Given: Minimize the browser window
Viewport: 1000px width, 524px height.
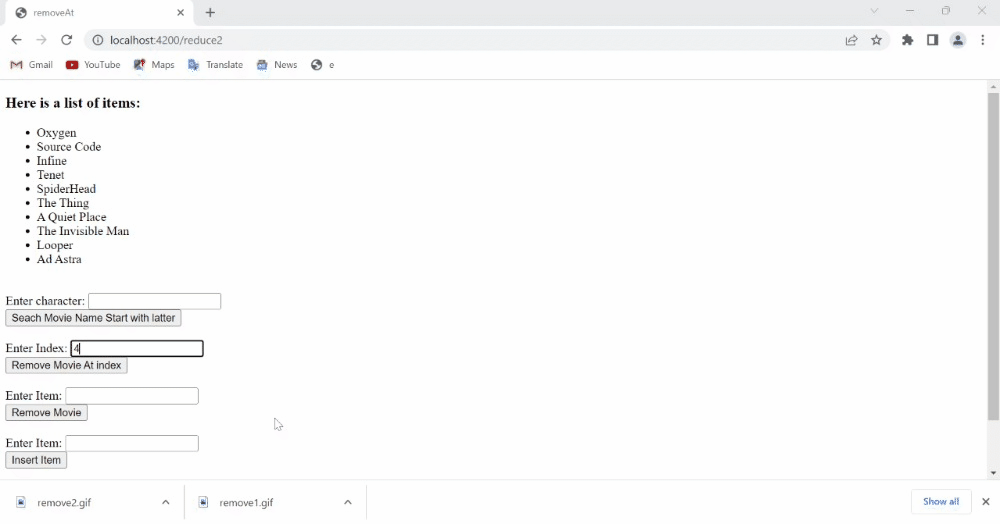Looking at the screenshot, I should (x=910, y=11).
